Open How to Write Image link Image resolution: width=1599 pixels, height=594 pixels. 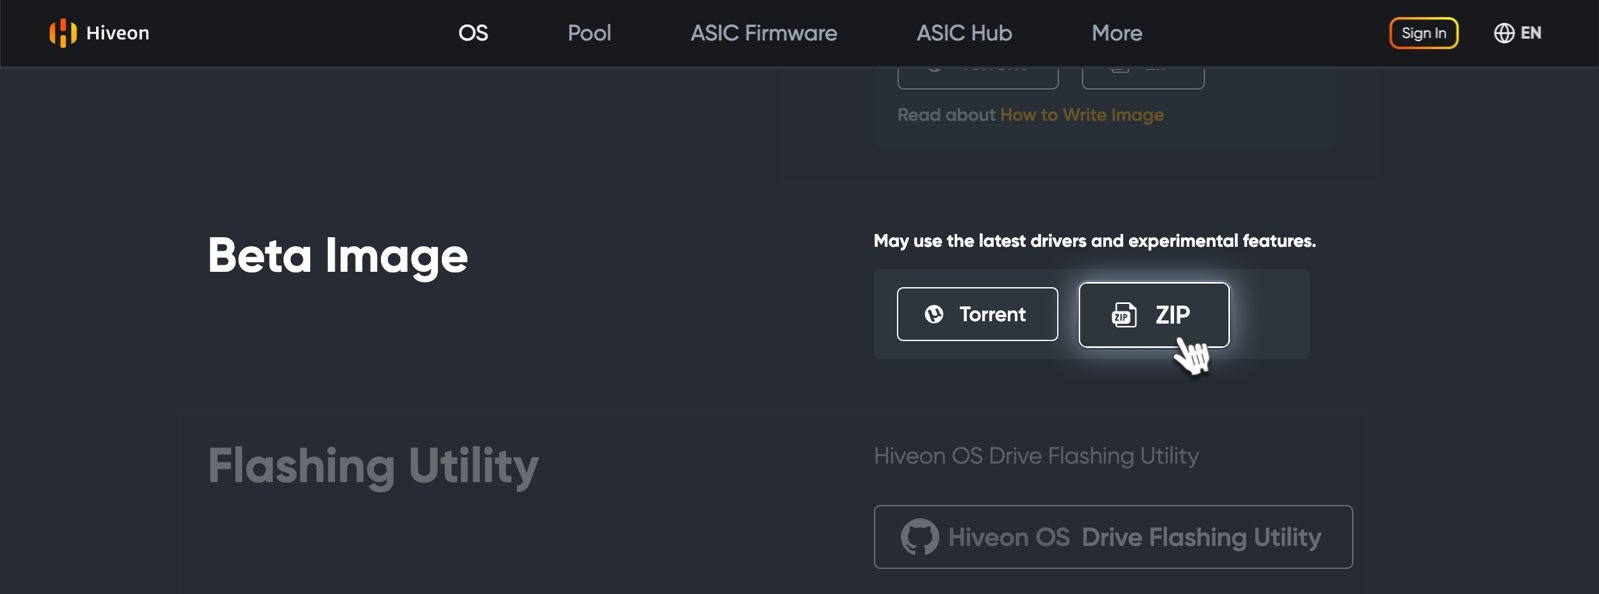click(x=1082, y=115)
